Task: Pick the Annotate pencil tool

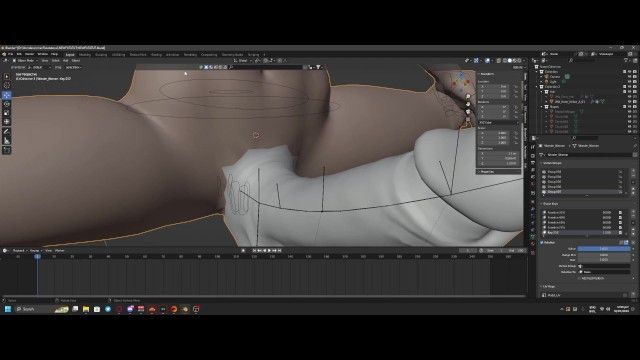Action: pyautogui.click(x=7, y=131)
